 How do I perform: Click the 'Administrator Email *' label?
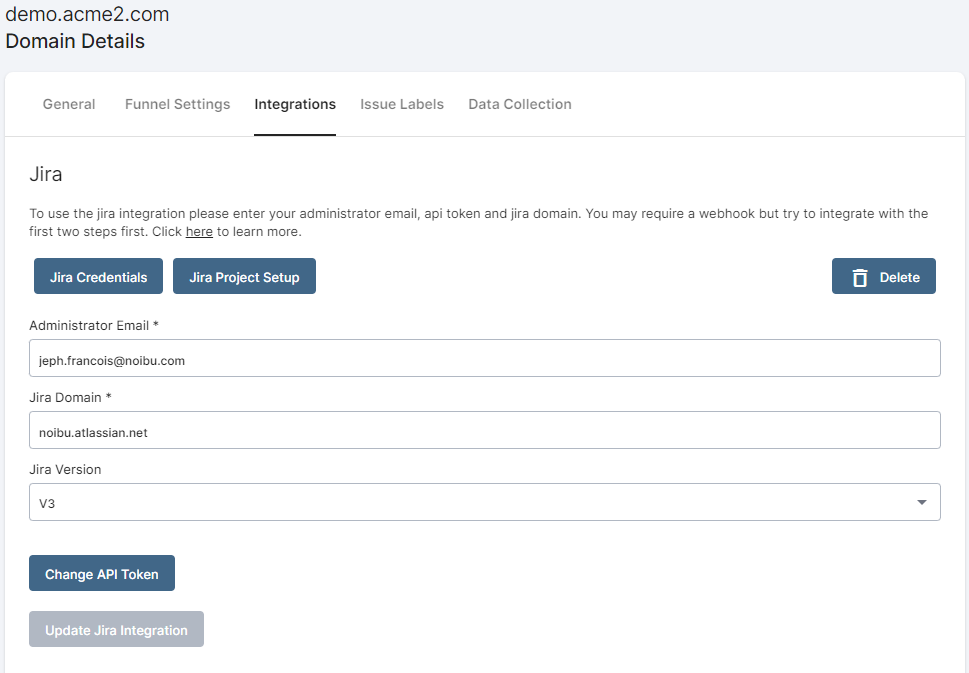(94, 326)
